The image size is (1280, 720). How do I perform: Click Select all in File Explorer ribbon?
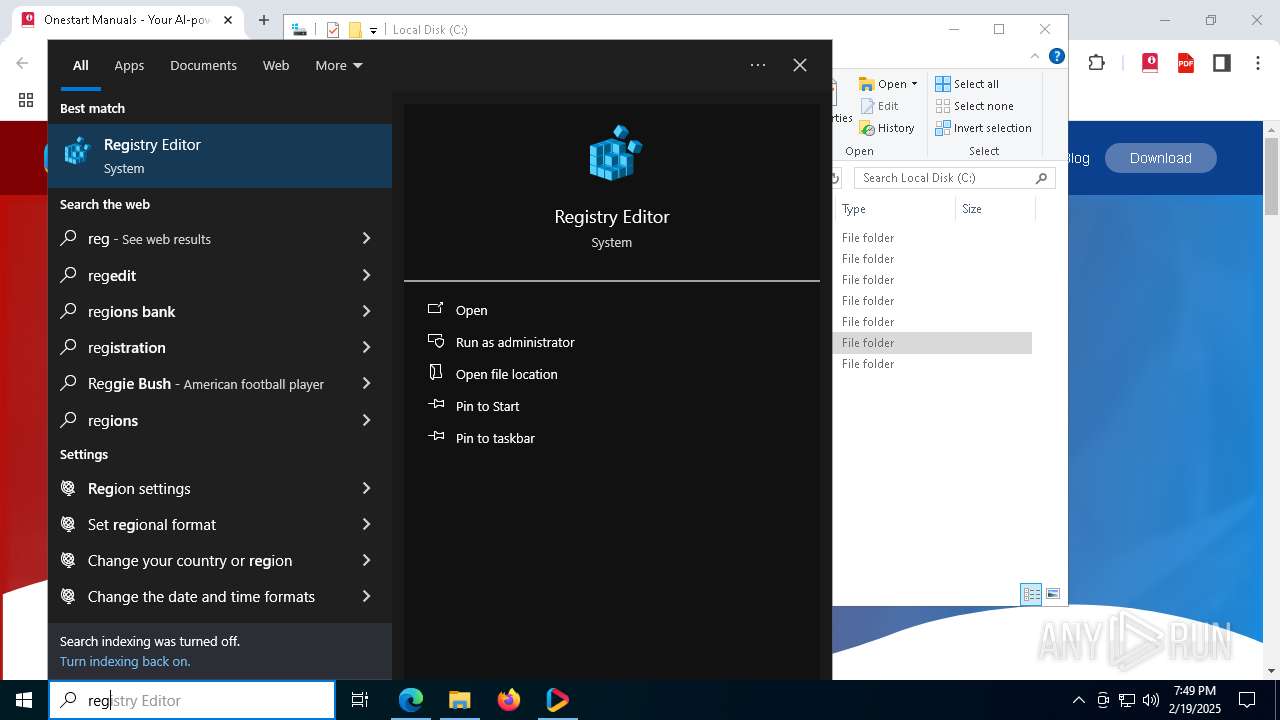tap(967, 84)
